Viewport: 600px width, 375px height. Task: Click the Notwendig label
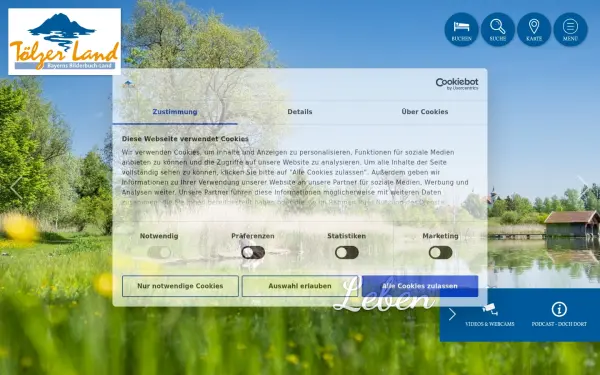(x=159, y=236)
